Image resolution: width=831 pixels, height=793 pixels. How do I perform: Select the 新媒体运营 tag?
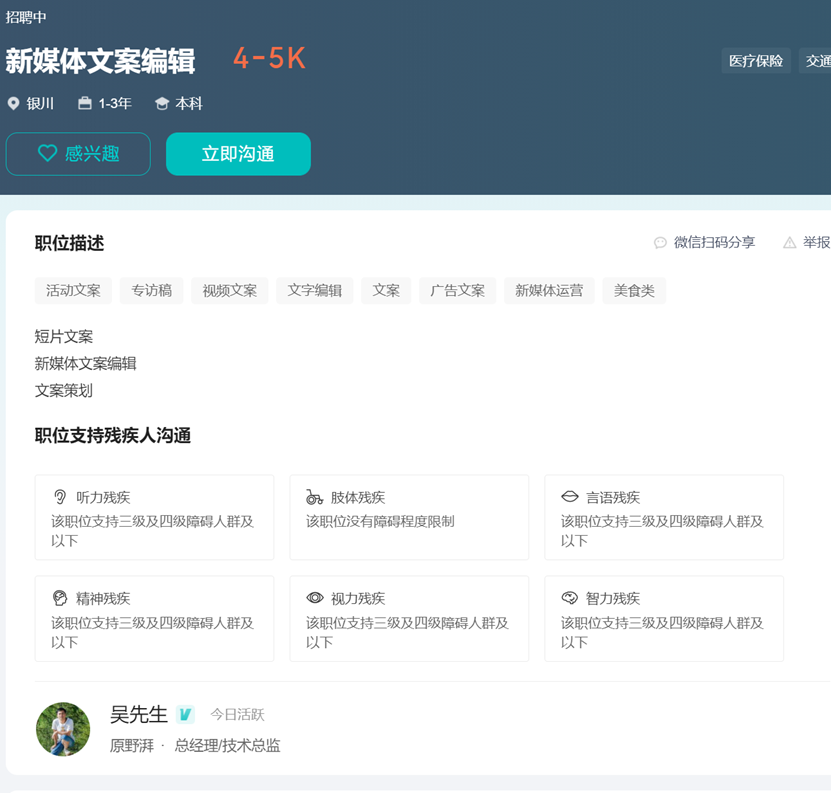[x=549, y=291]
